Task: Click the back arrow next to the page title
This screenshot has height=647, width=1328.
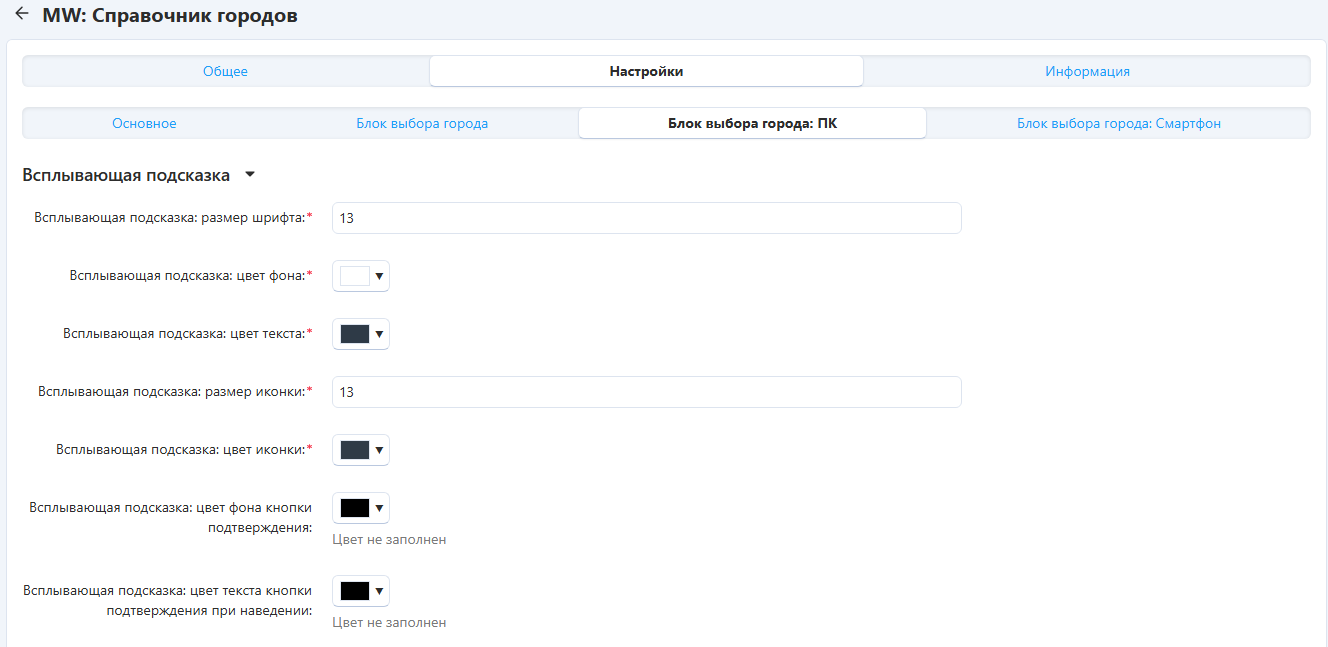Action: [21, 15]
